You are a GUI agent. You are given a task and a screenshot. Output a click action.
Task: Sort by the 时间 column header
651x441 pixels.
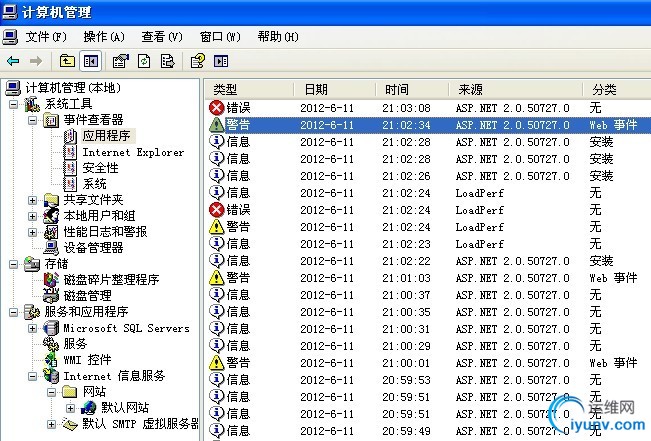point(412,89)
